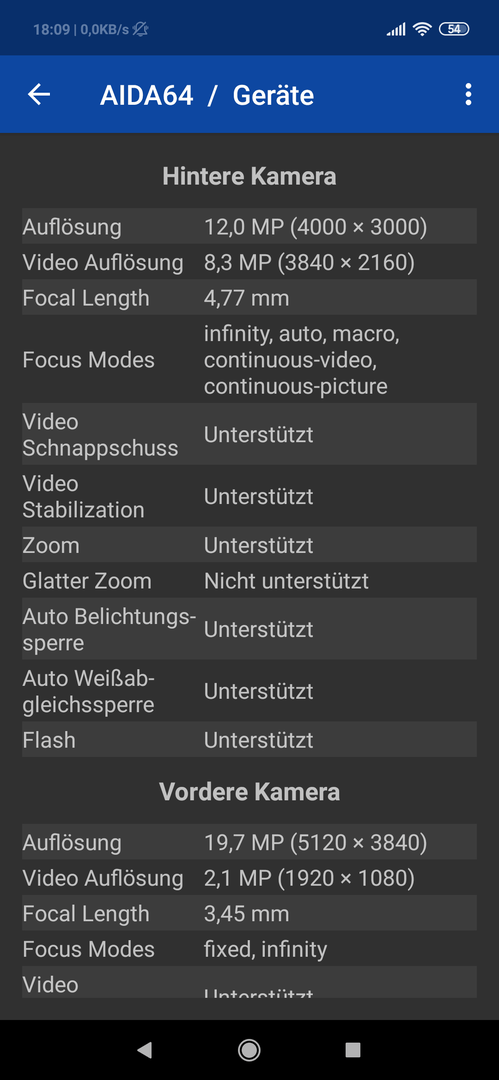This screenshot has width=499, height=1080.
Task: Tap the Focal Length 4,77 mm row
Action: point(250,298)
